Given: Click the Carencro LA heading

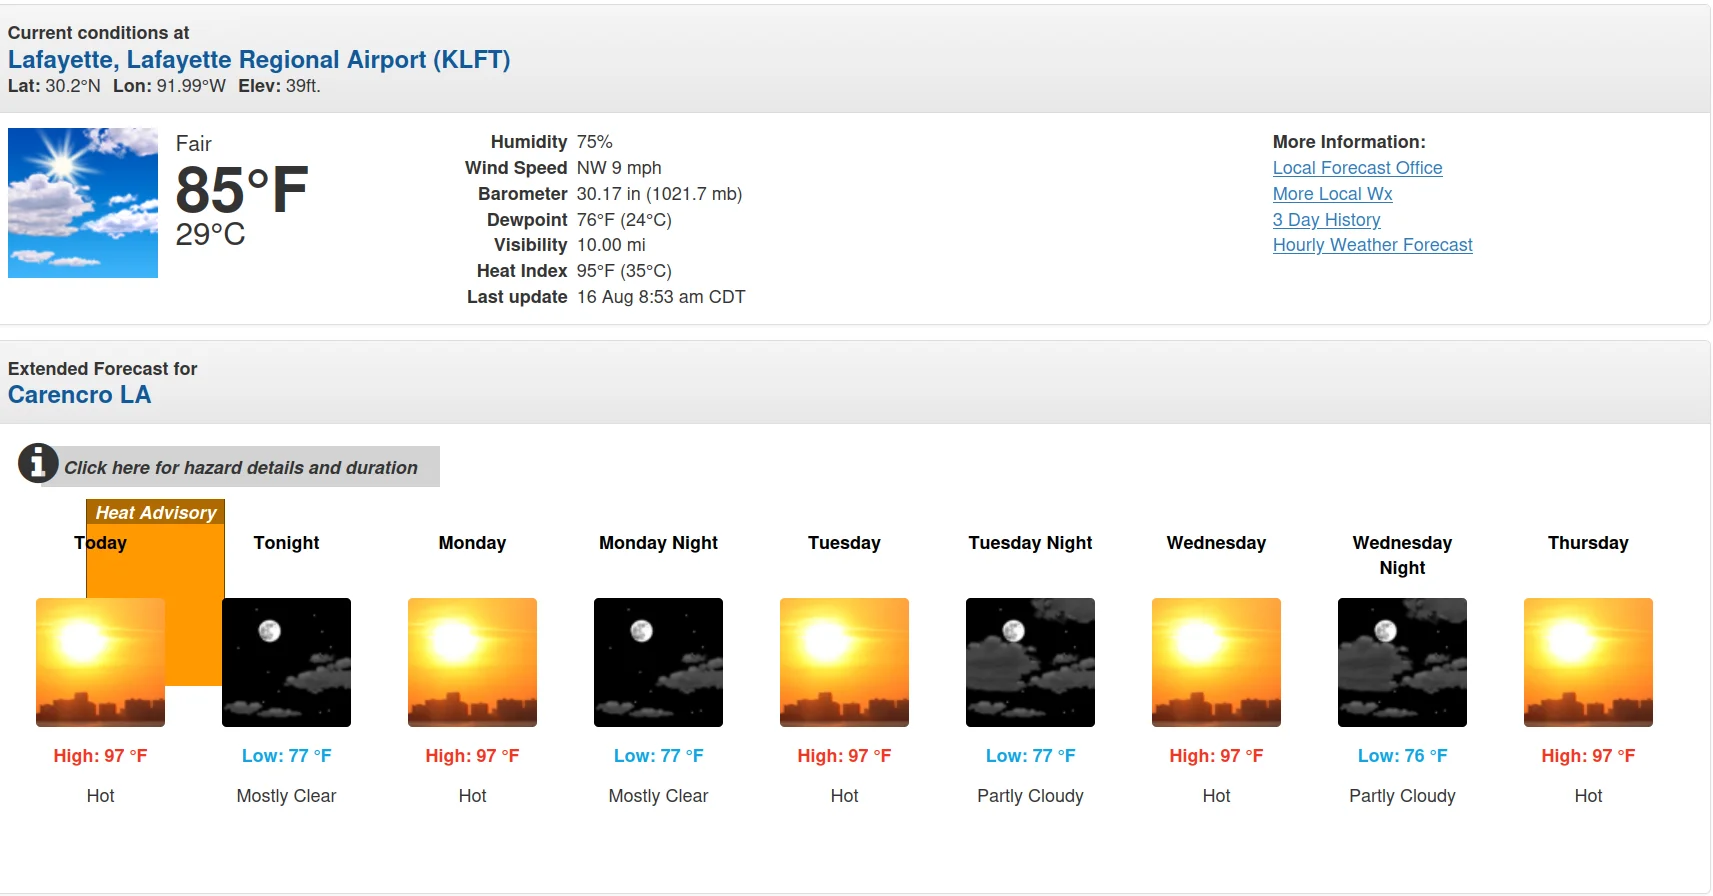Looking at the screenshot, I should click(x=79, y=395).
